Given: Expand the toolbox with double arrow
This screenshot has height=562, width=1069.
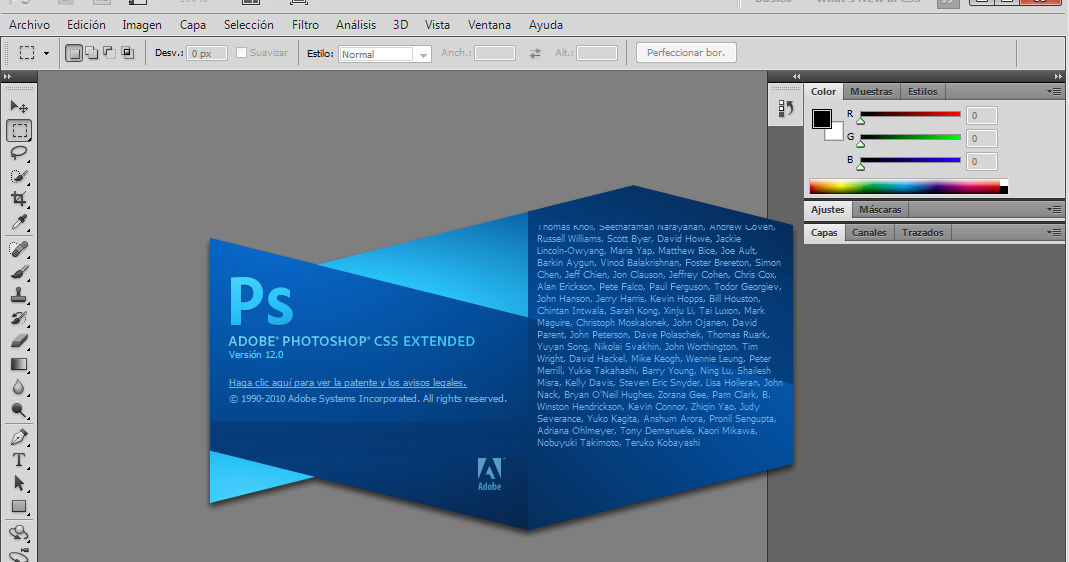Looking at the screenshot, I should (x=7, y=76).
